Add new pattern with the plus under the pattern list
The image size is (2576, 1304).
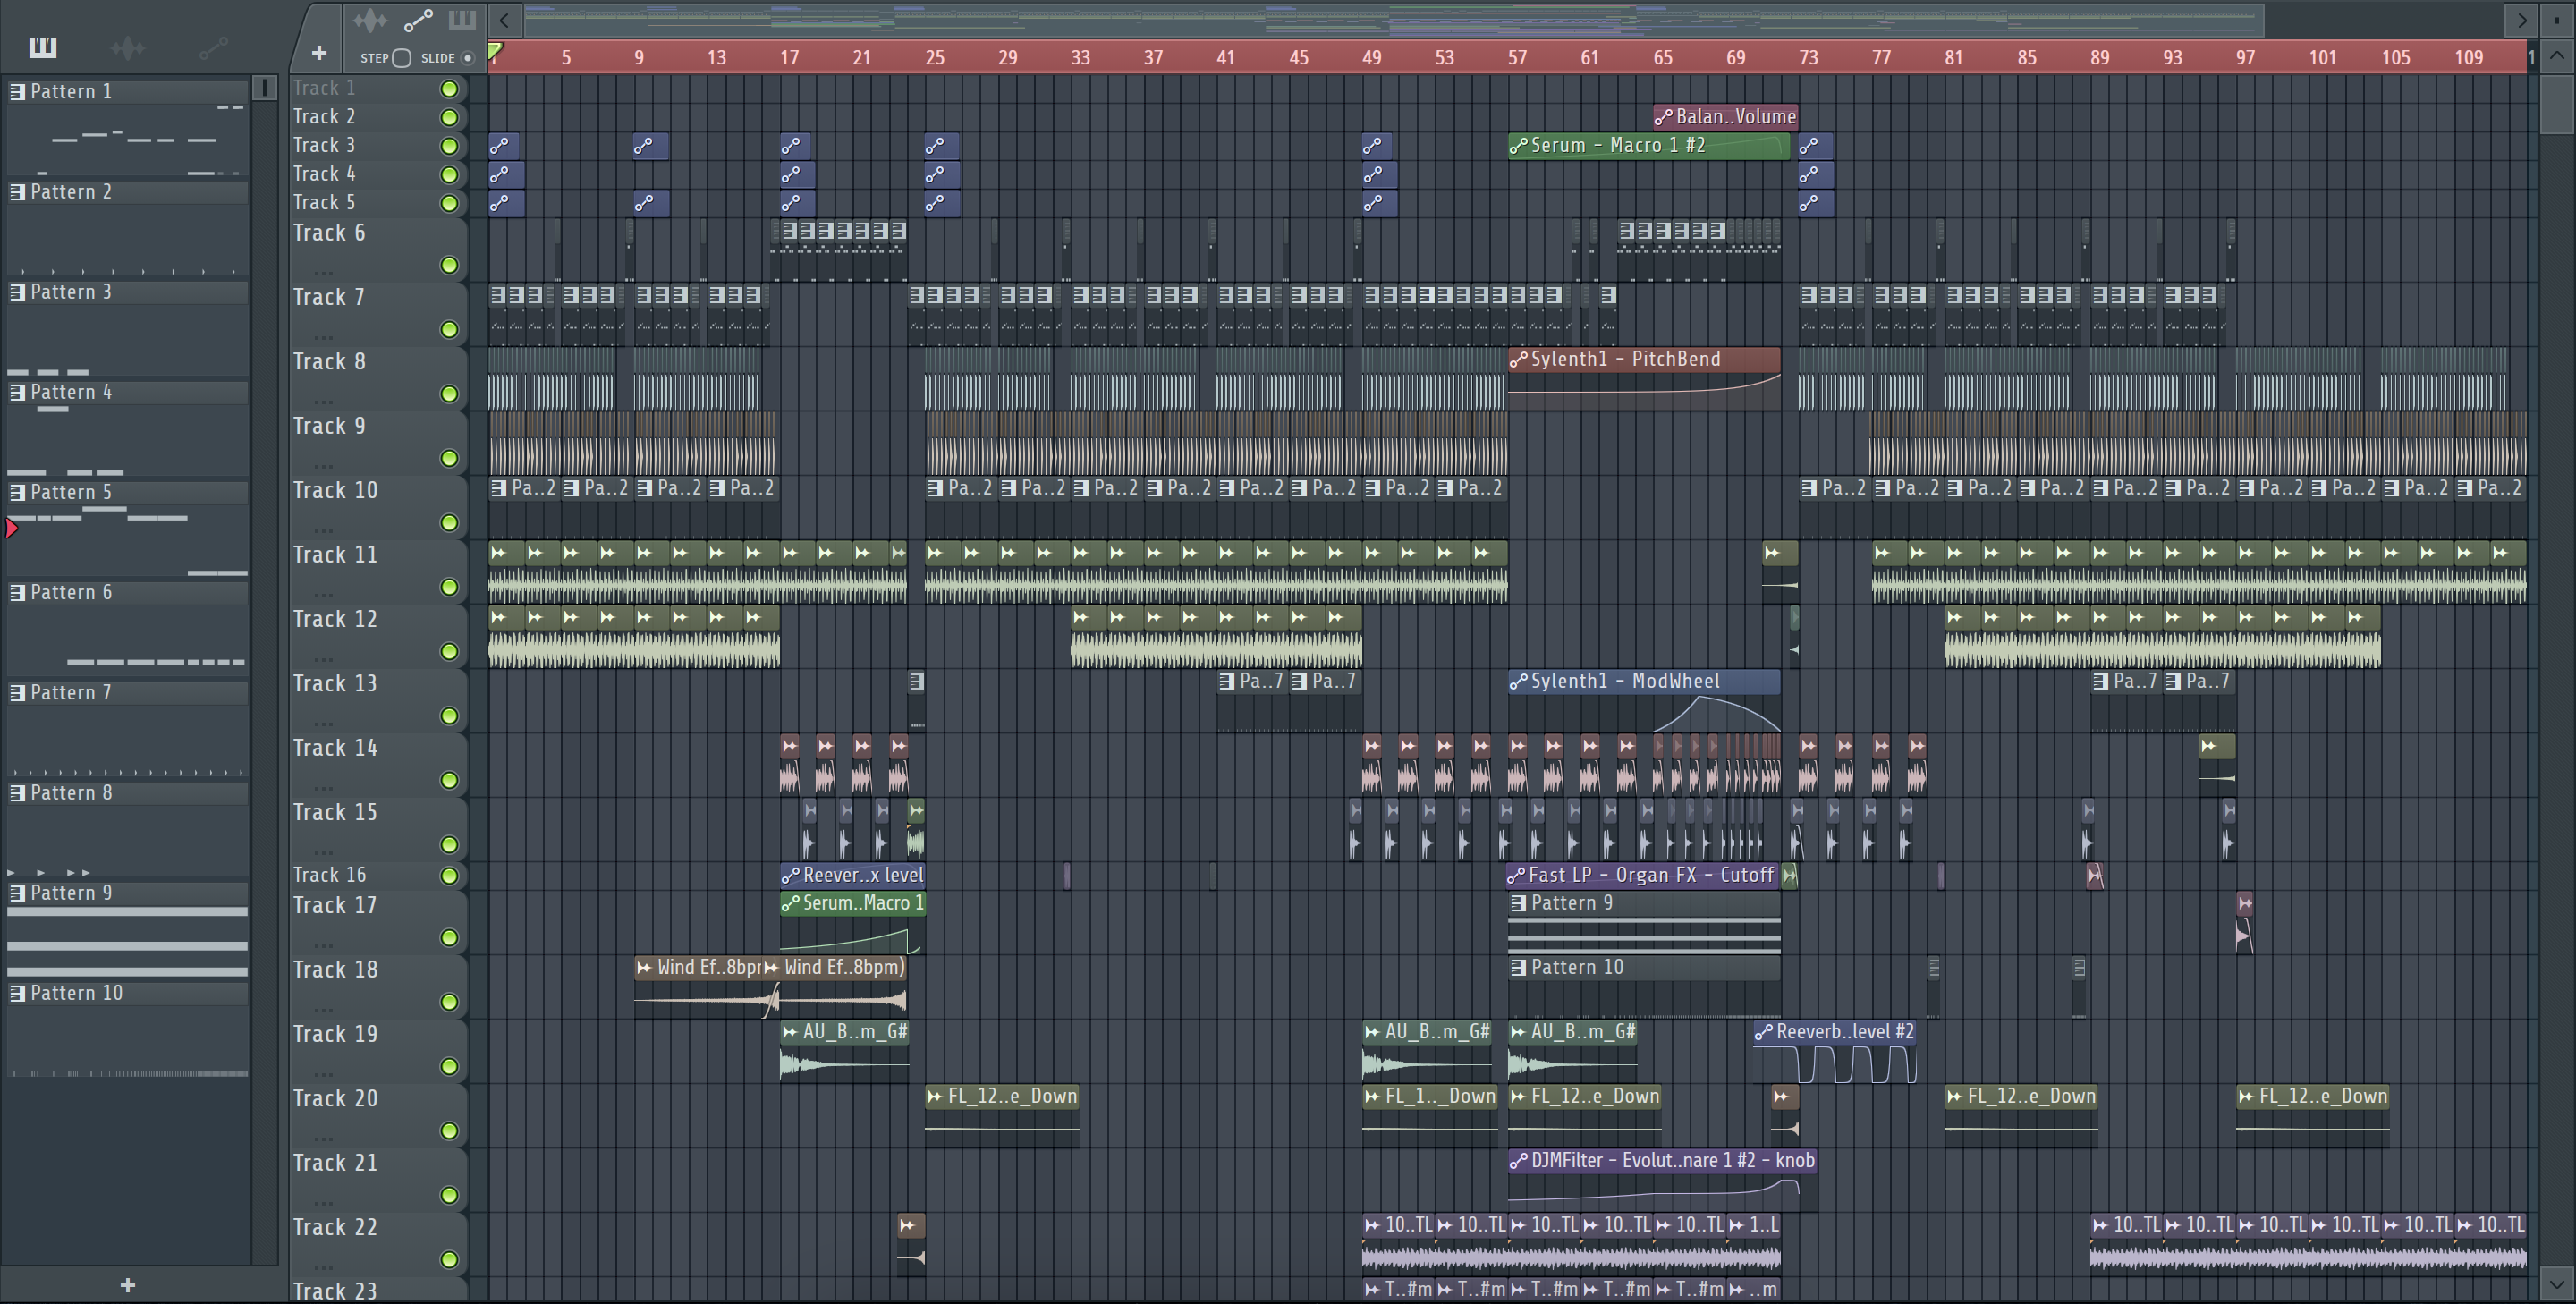pos(127,1285)
